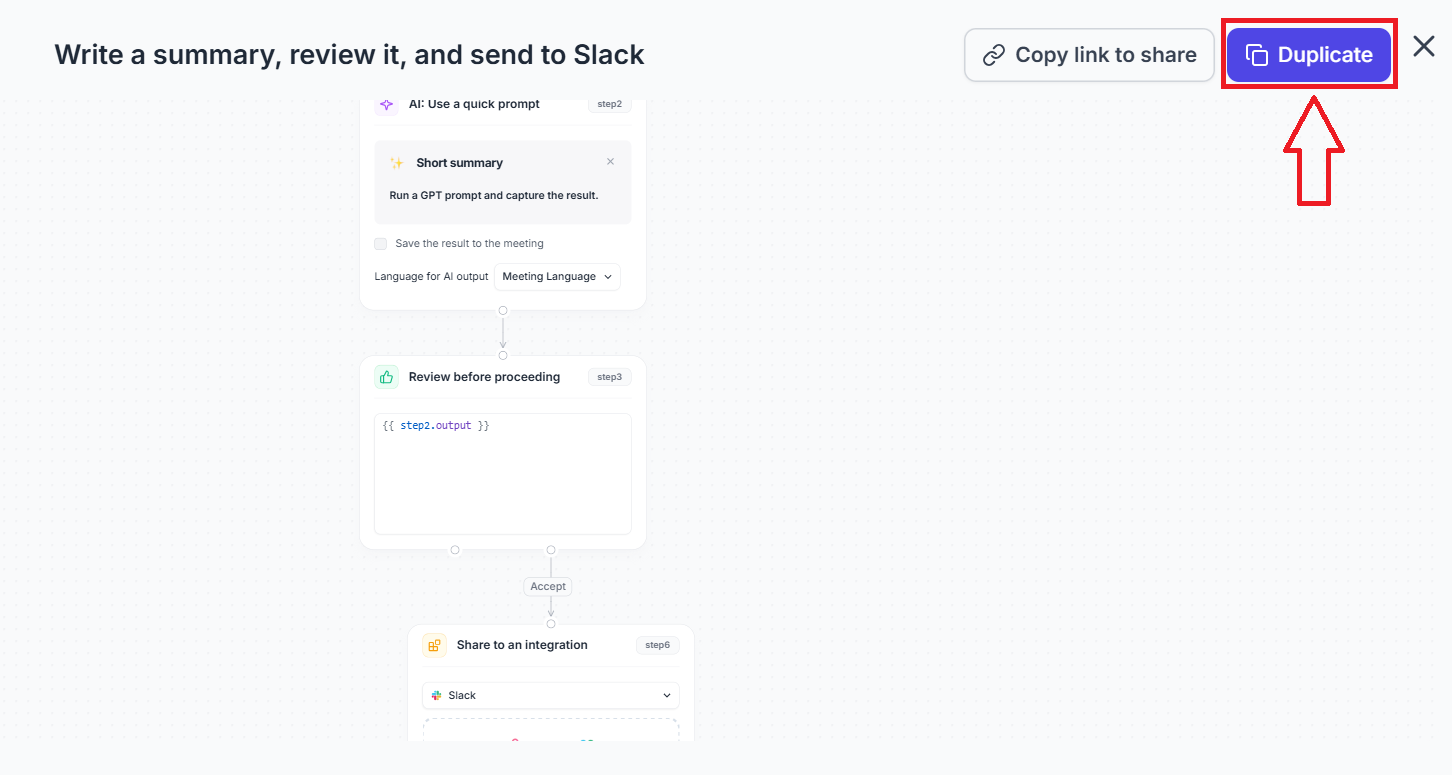
Task: Enable Save the result to the meeting
Action: click(381, 244)
